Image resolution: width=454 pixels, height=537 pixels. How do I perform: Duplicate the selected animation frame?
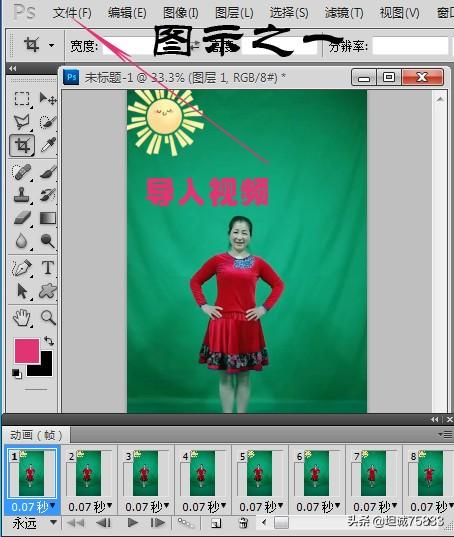(x=216, y=523)
